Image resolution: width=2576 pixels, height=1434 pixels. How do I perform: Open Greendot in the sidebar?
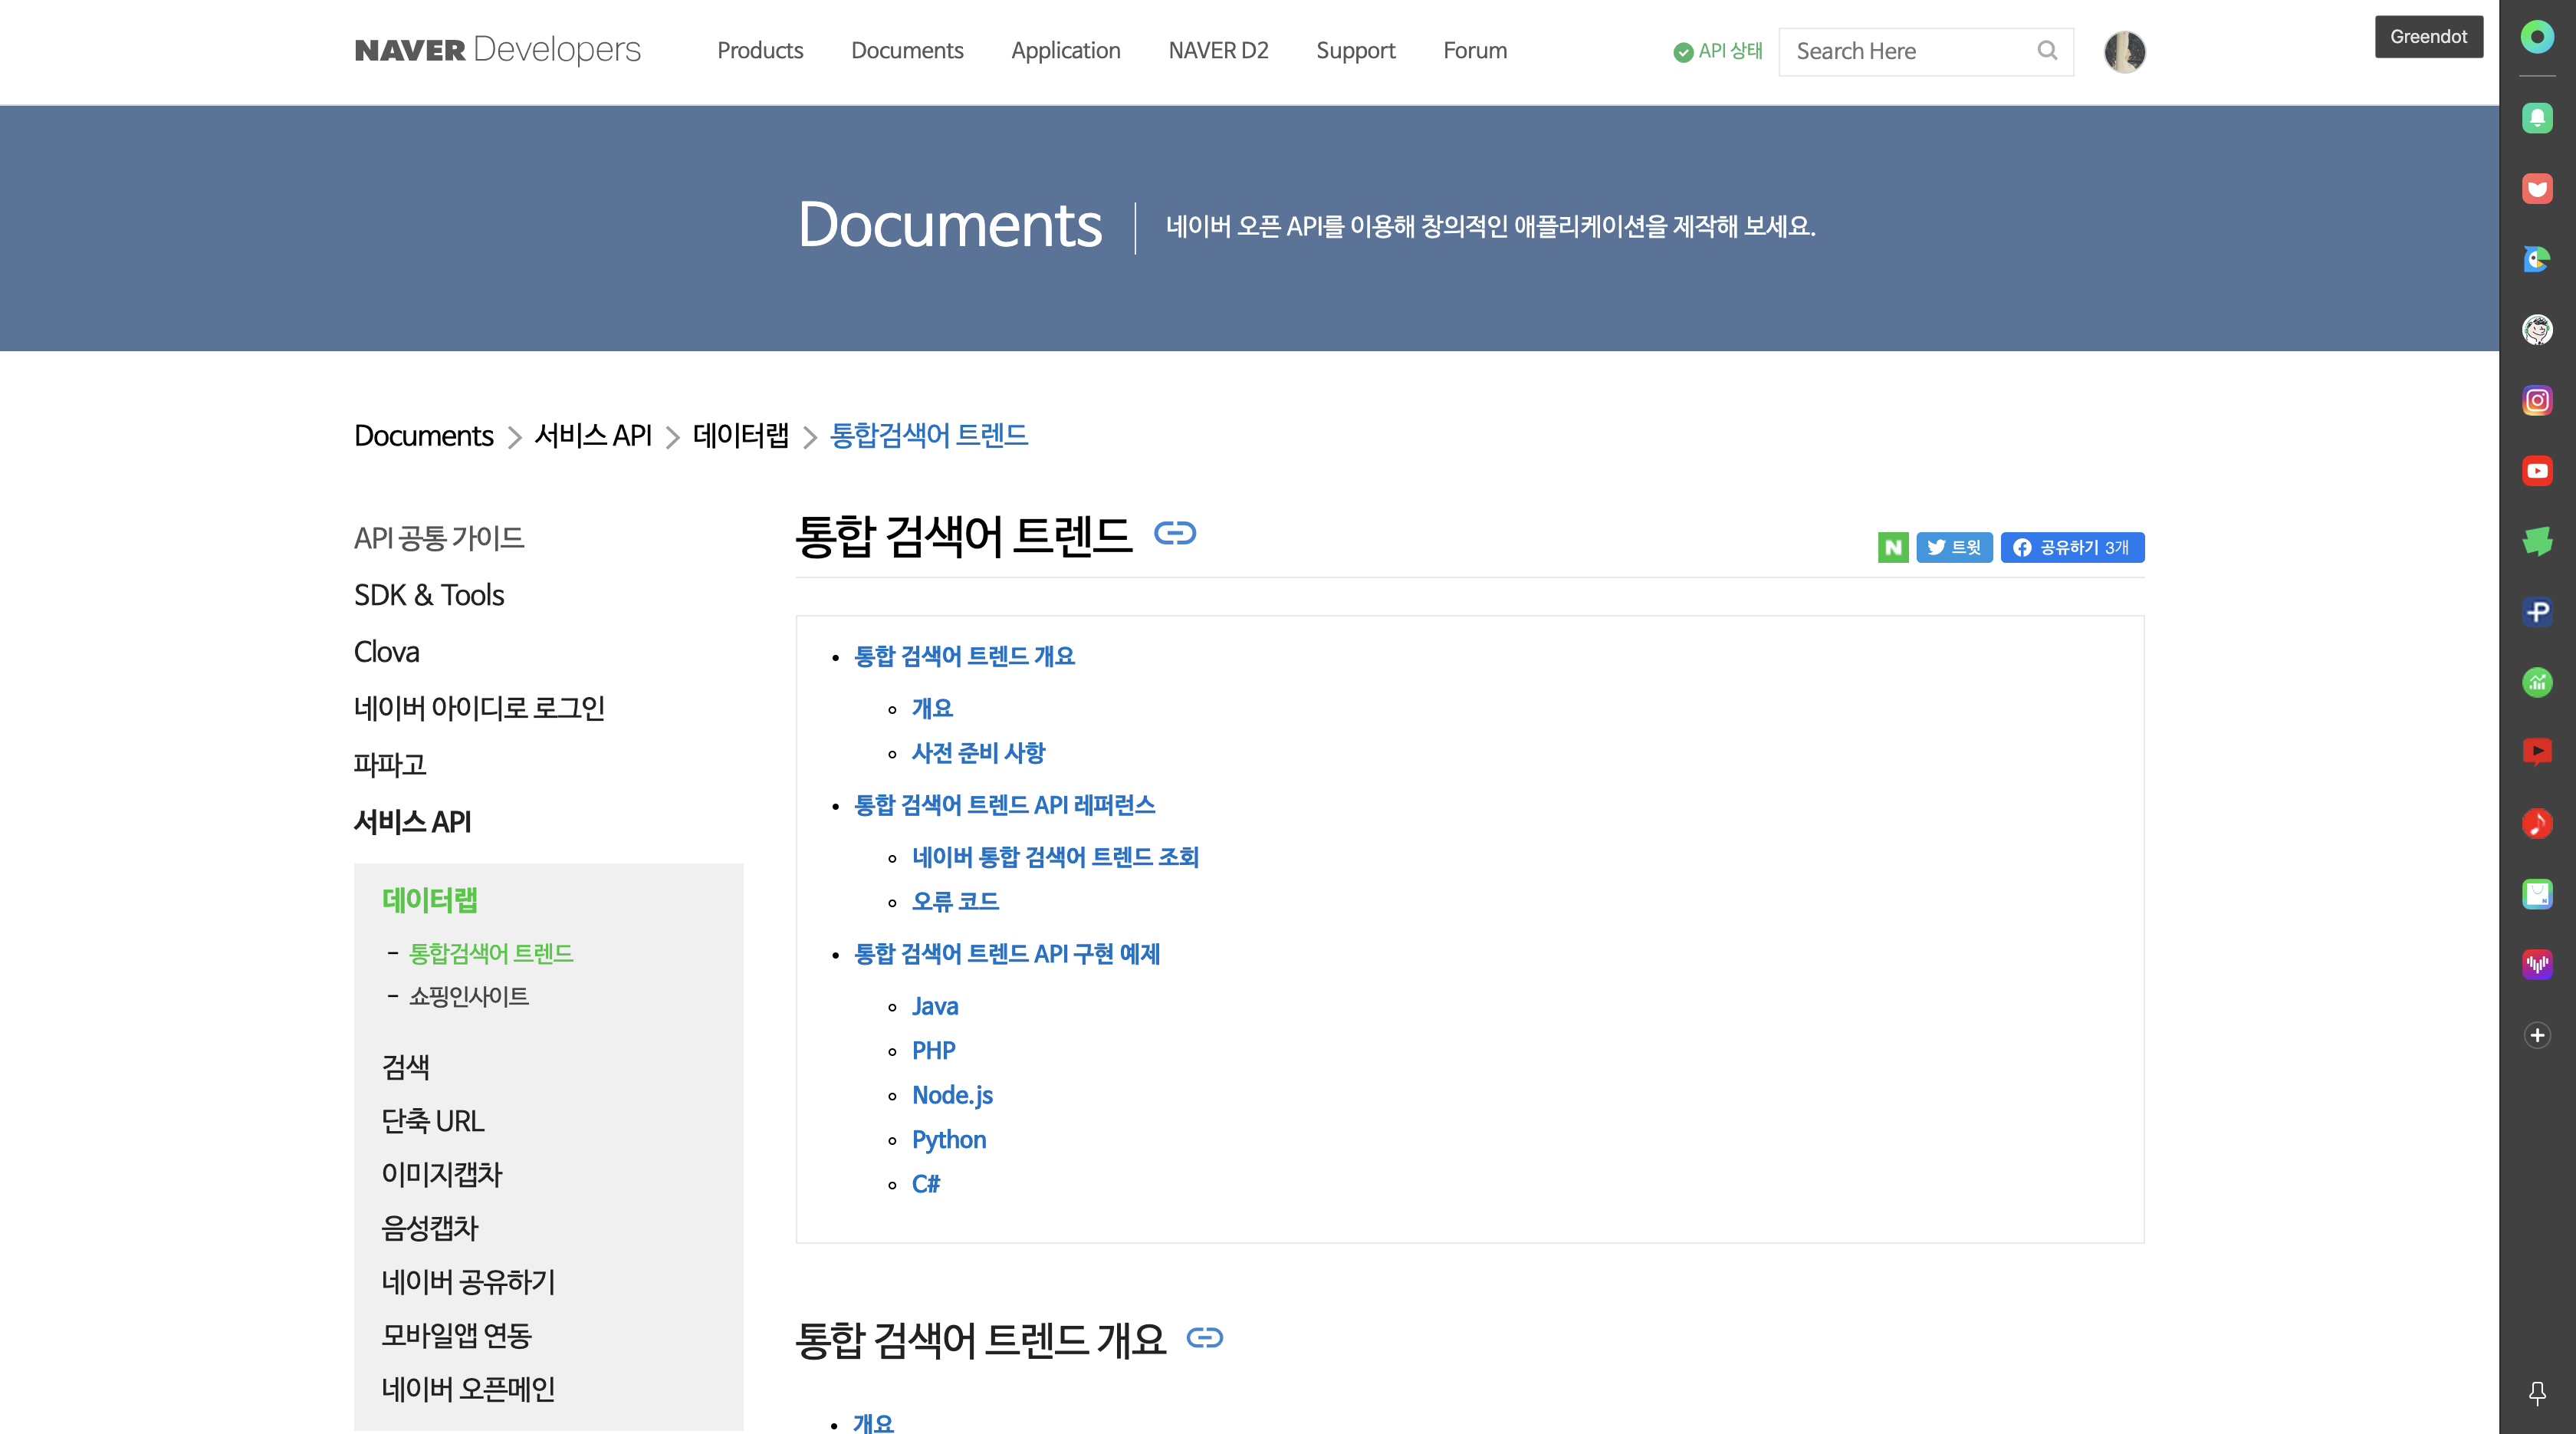2536,37
